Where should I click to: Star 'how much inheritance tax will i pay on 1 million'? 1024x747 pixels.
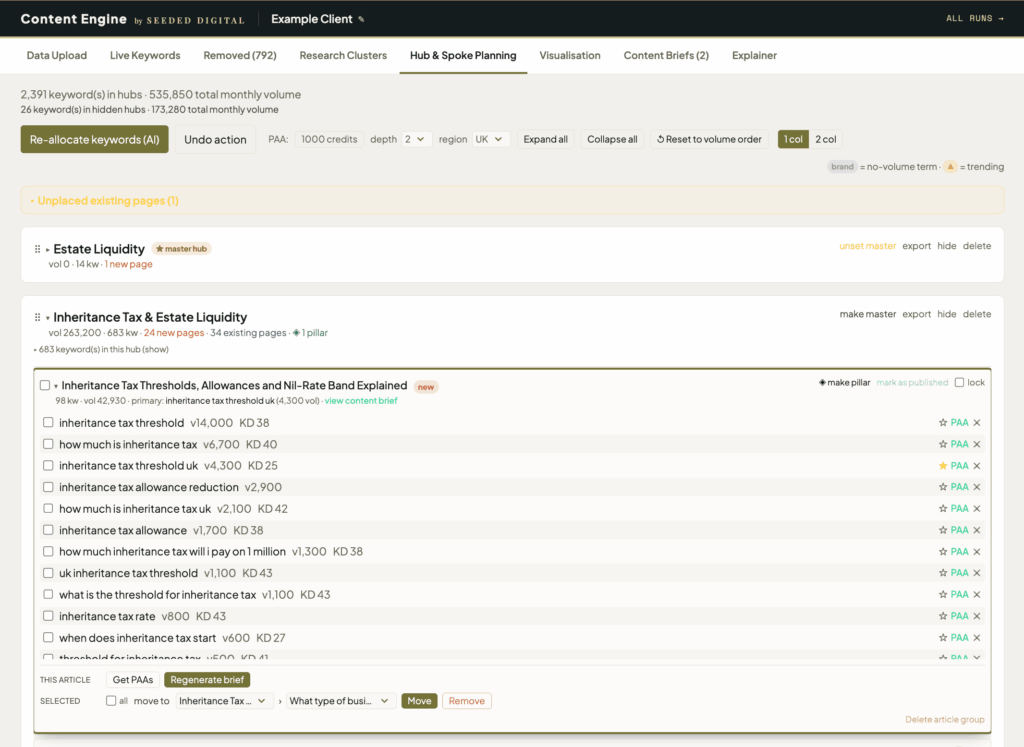[x=942, y=552]
